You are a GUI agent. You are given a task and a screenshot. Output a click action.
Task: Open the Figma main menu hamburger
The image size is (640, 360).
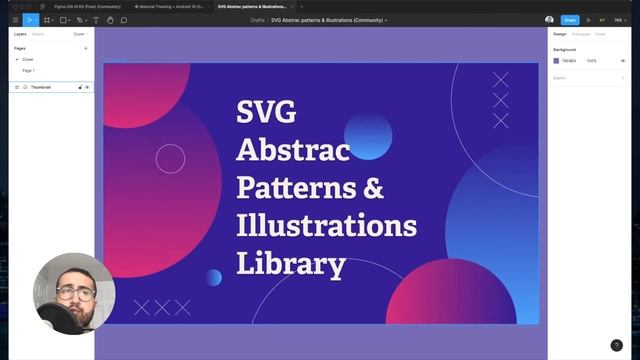coord(16,20)
